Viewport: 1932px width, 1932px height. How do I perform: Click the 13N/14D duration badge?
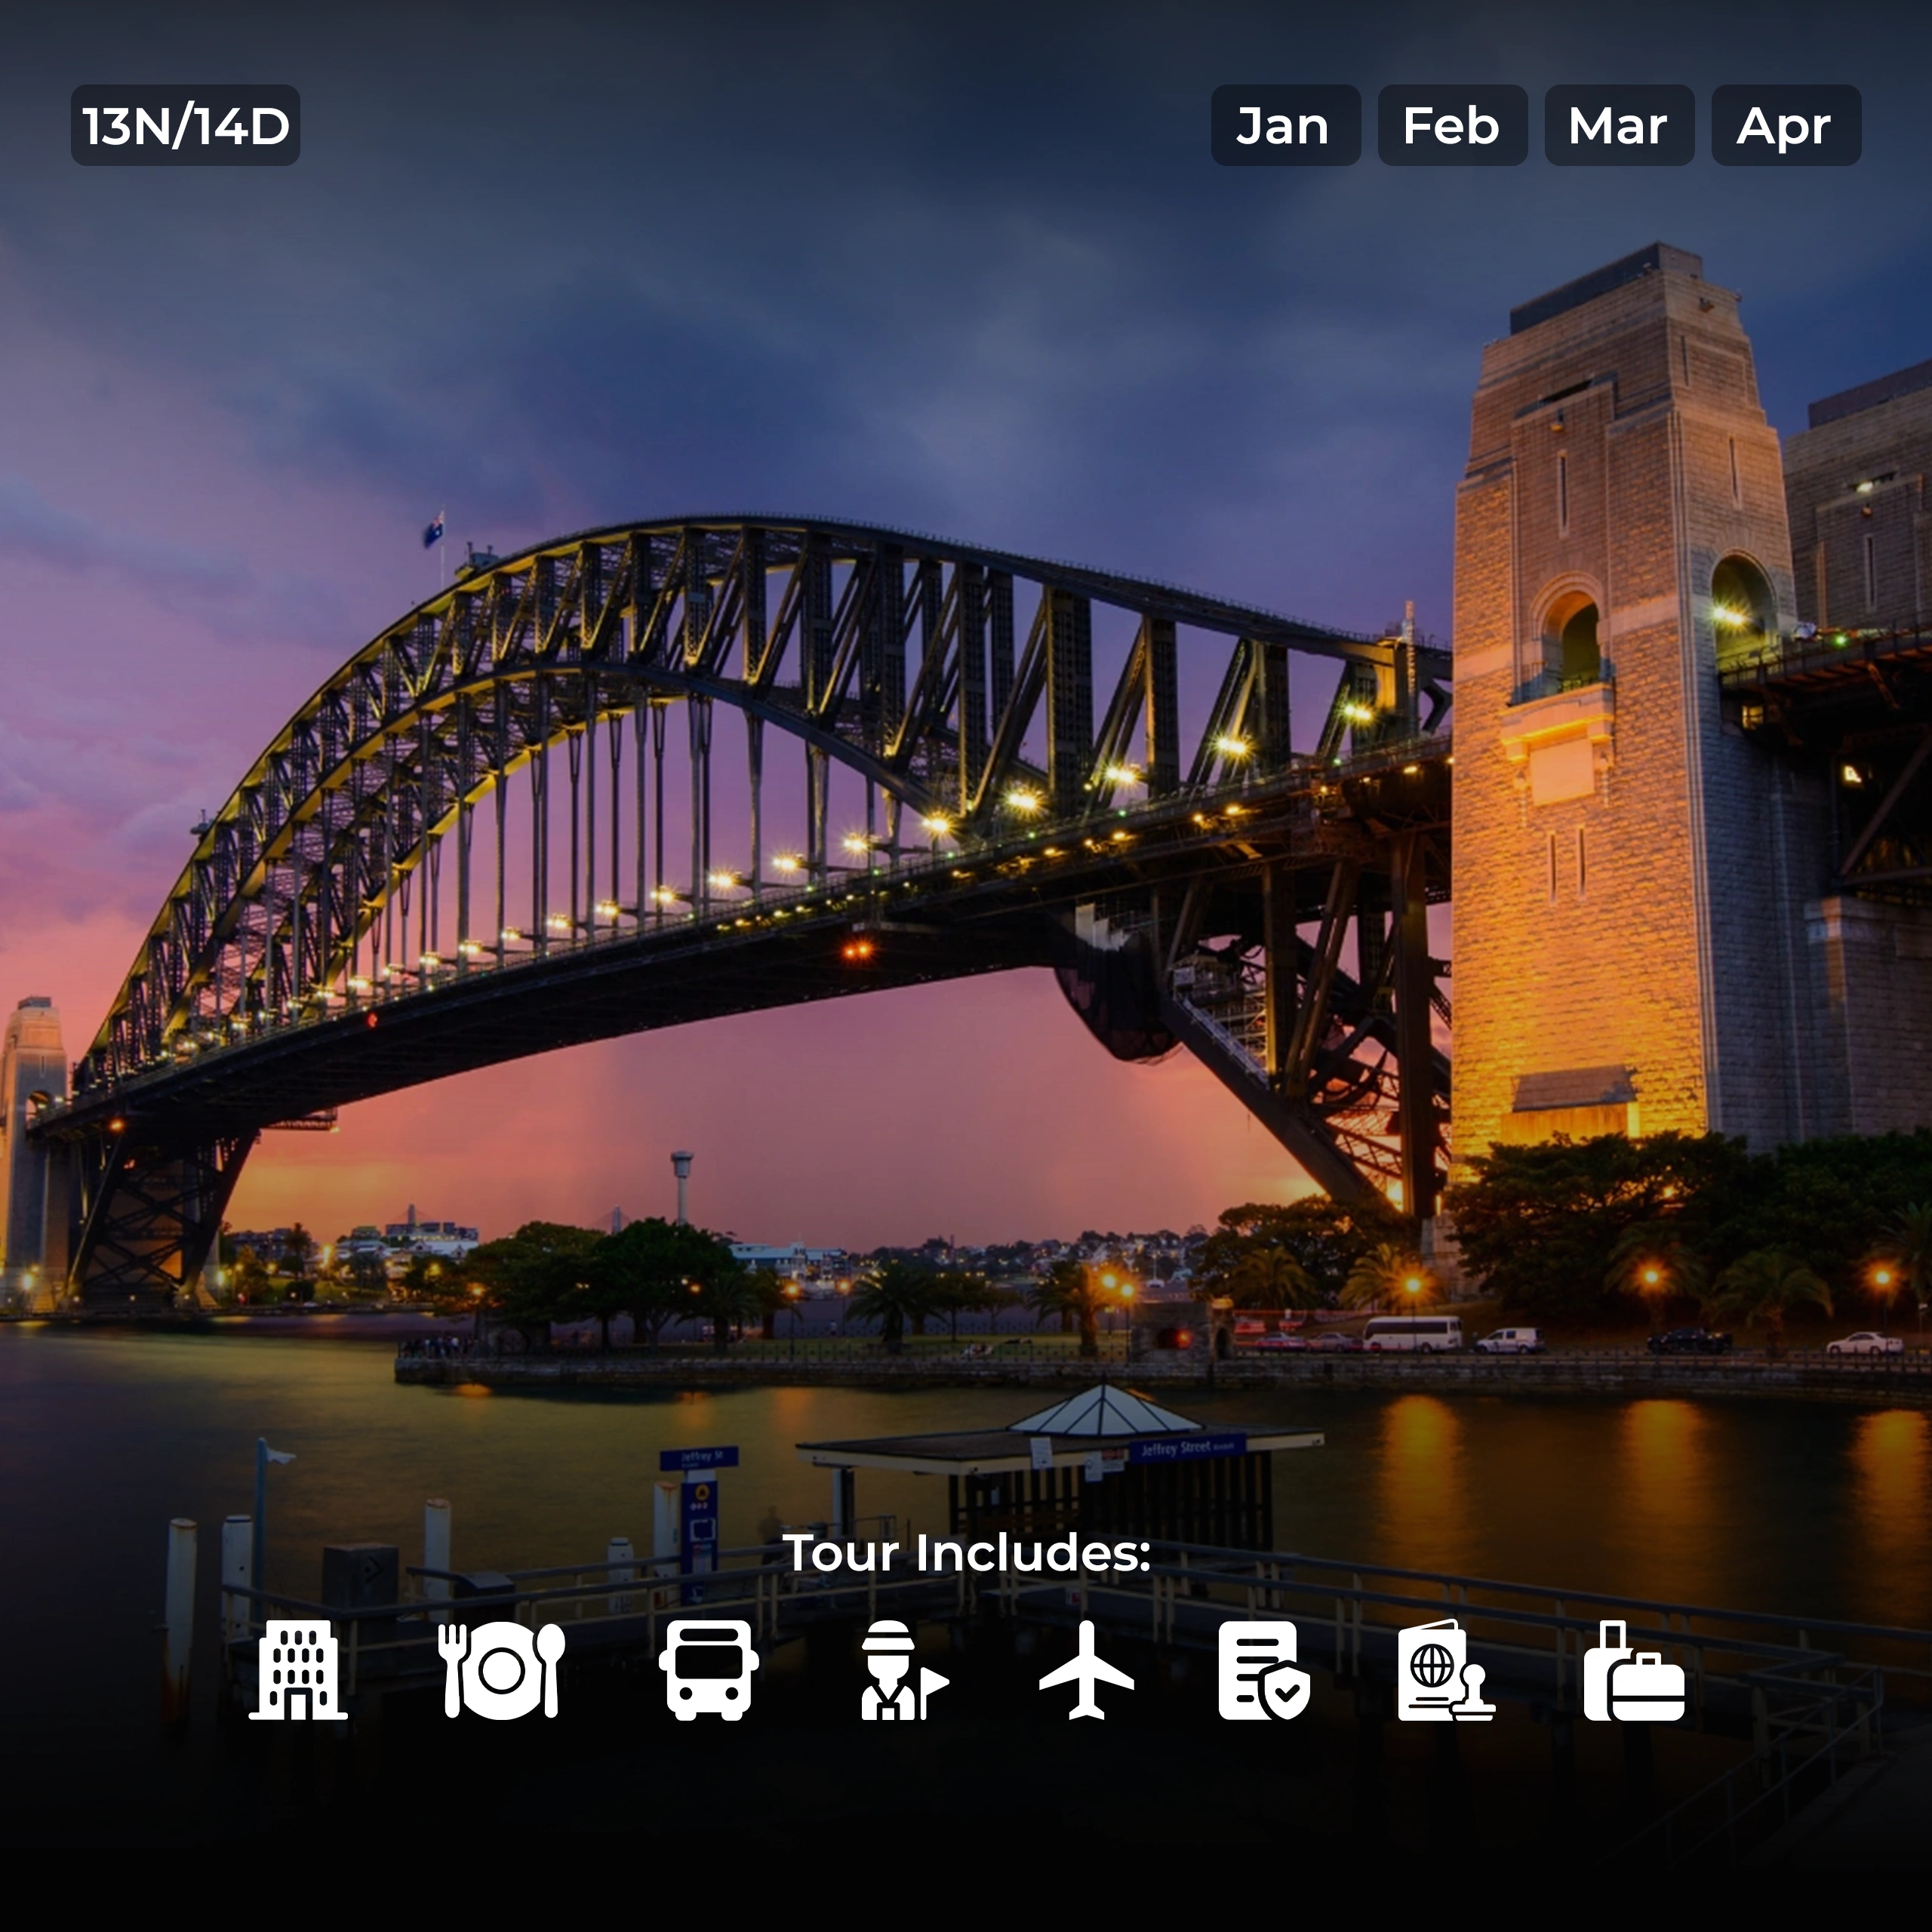186,126
